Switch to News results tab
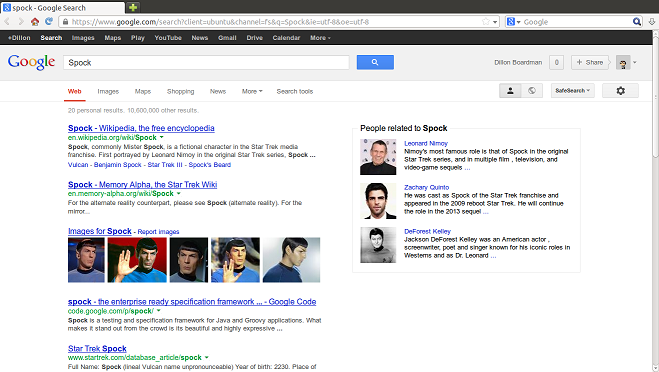 pos(218,91)
